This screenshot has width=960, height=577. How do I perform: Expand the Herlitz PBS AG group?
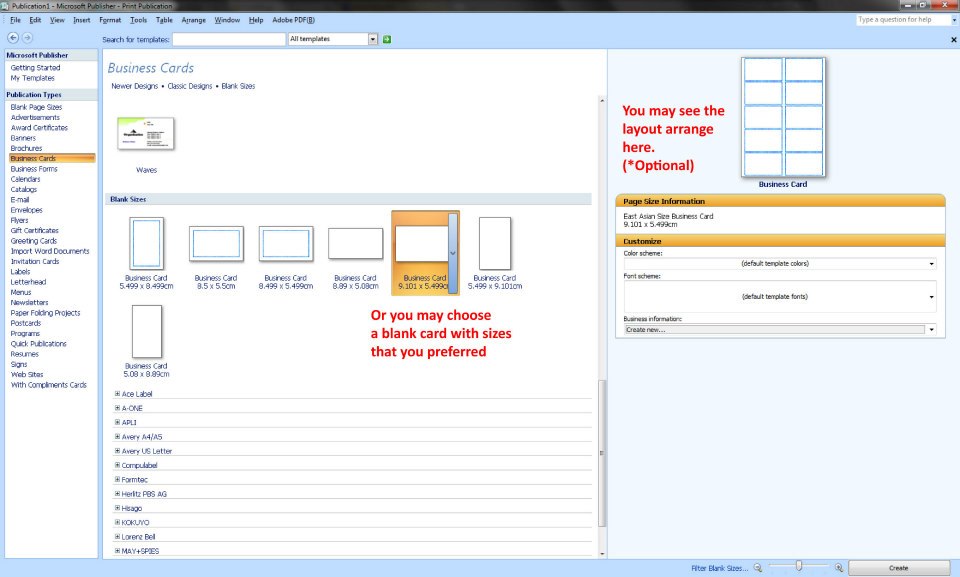pos(118,494)
